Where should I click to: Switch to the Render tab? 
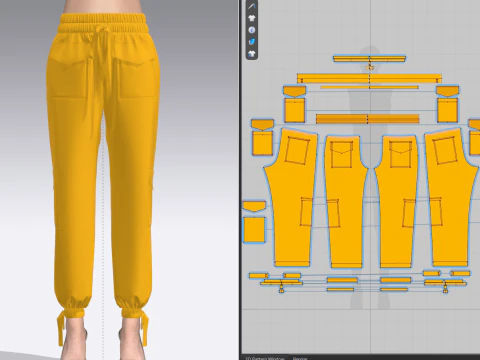click(x=300, y=358)
